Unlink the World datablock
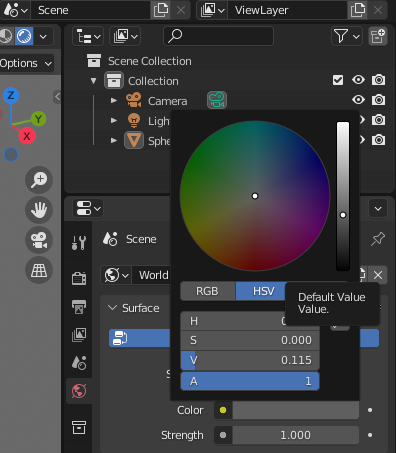 [x=378, y=275]
